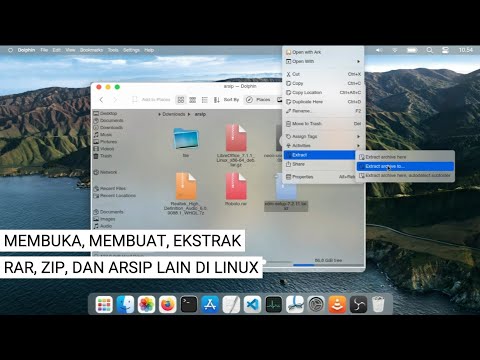Click Downloads in the breadcrumb path
The width and height of the screenshot is (480, 360).
point(173,114)
